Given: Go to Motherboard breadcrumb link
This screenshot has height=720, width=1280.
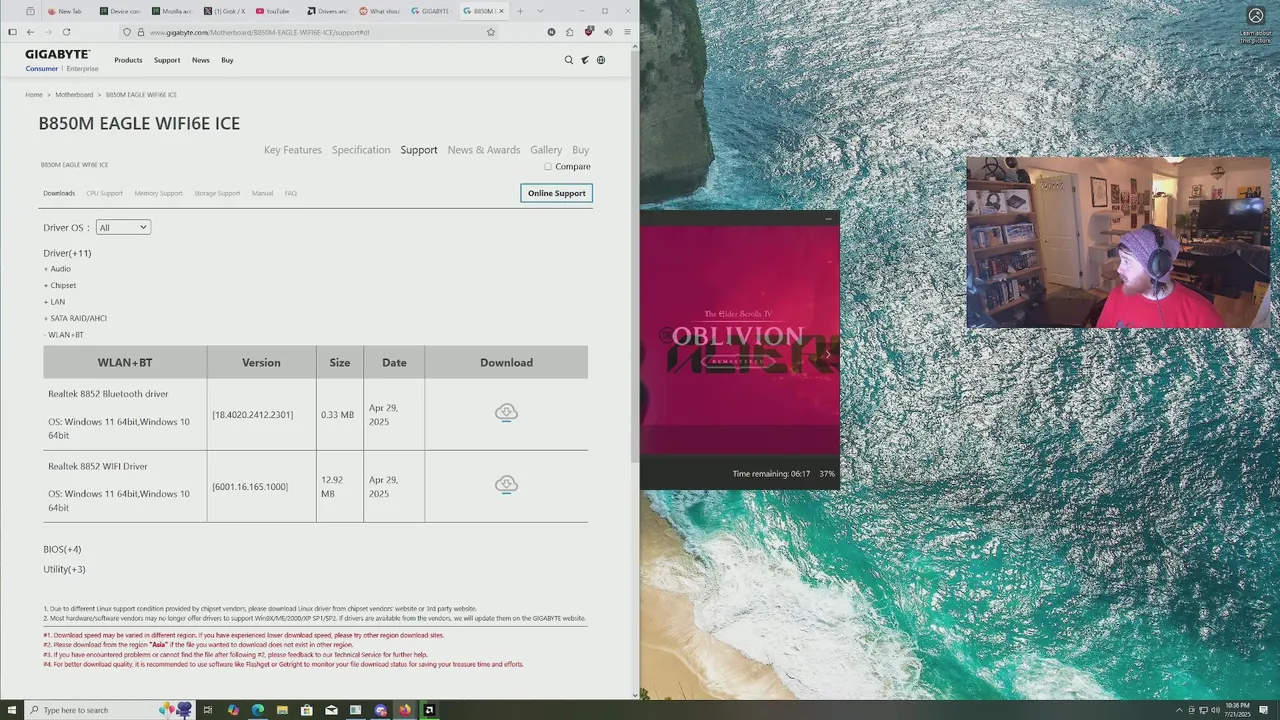Looking at the screenshot, I should pos(74,95).
